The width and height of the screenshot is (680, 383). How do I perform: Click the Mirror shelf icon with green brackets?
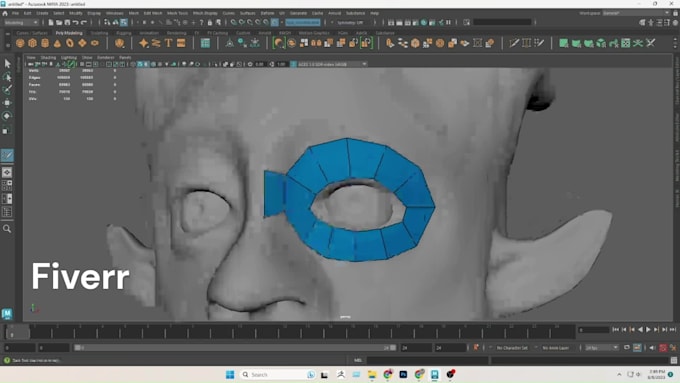click(366, 43)
